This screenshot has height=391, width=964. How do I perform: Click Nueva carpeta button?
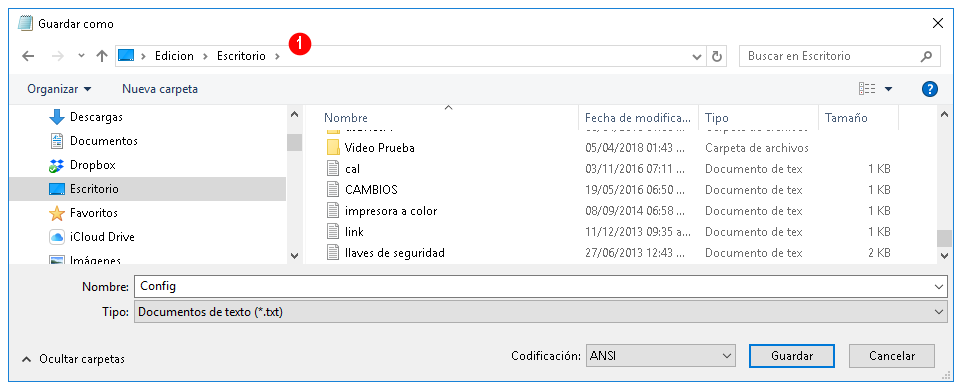point(160,89)
